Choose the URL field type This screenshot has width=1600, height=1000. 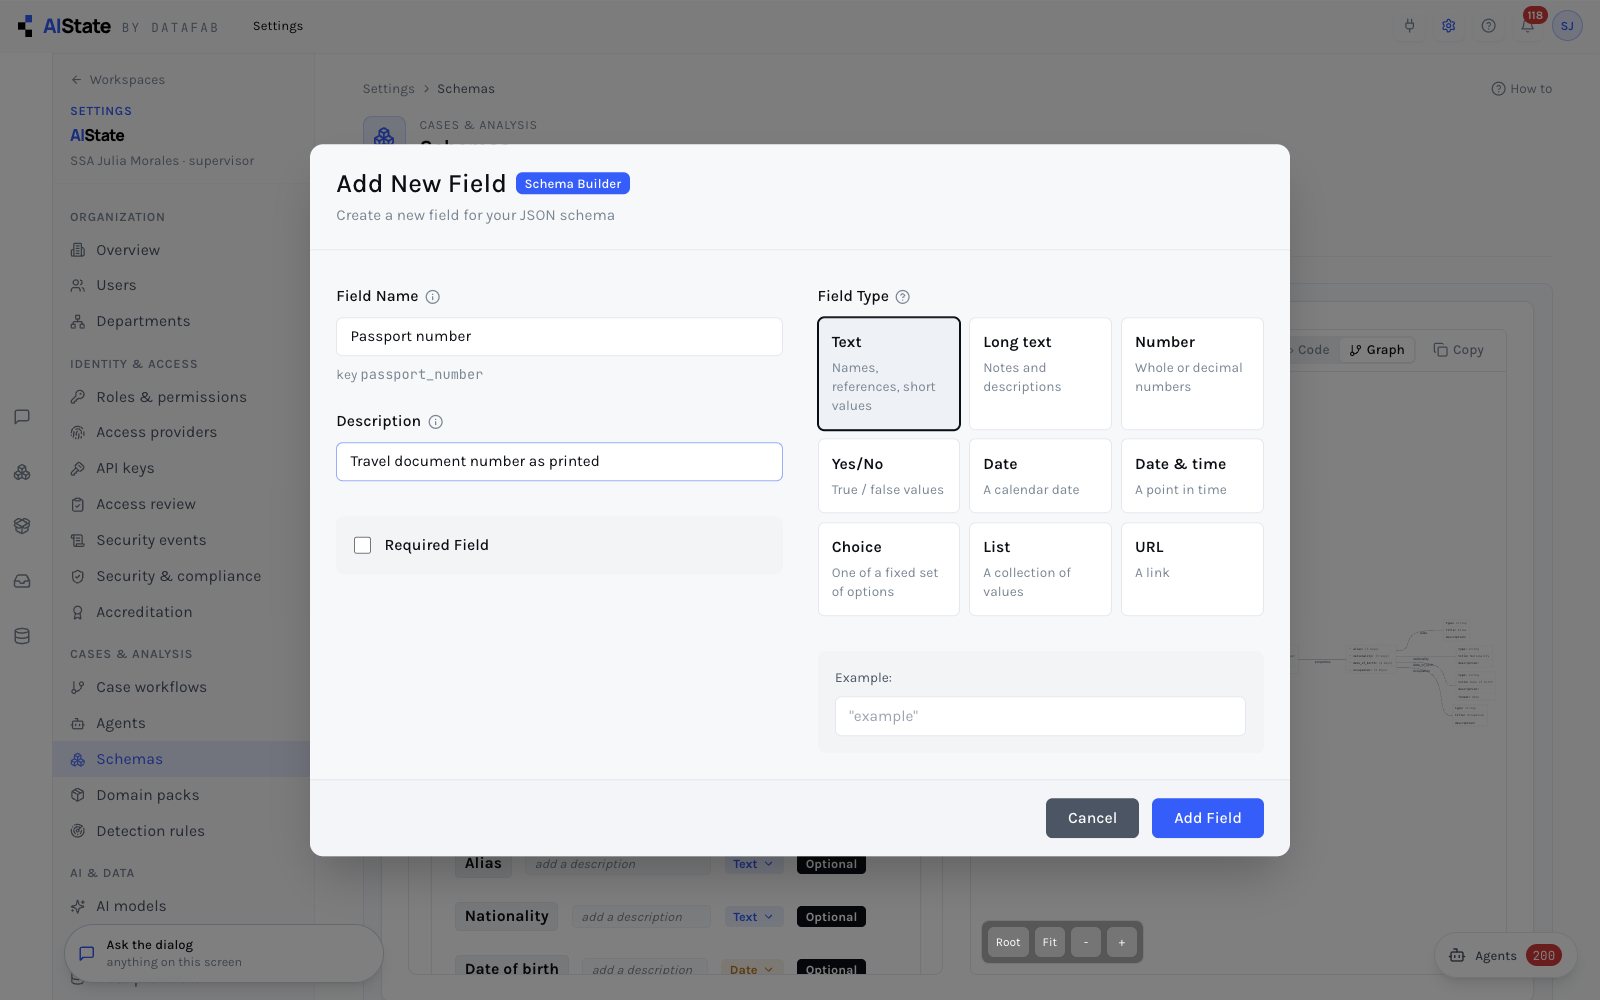[1192, 569]
